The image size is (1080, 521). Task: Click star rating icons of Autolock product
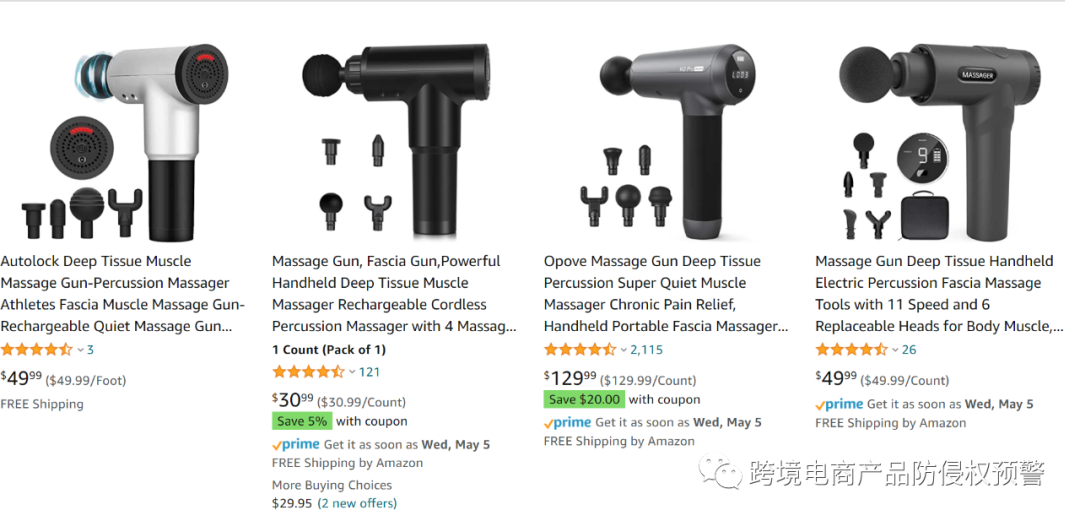point(37,349)
